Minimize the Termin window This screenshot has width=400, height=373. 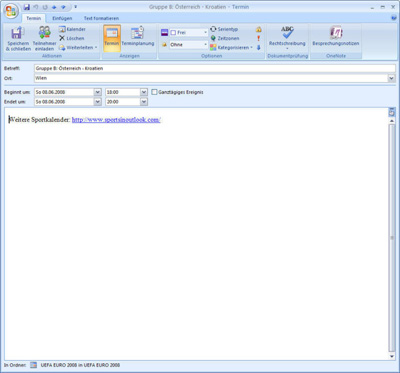coord(373,7)
